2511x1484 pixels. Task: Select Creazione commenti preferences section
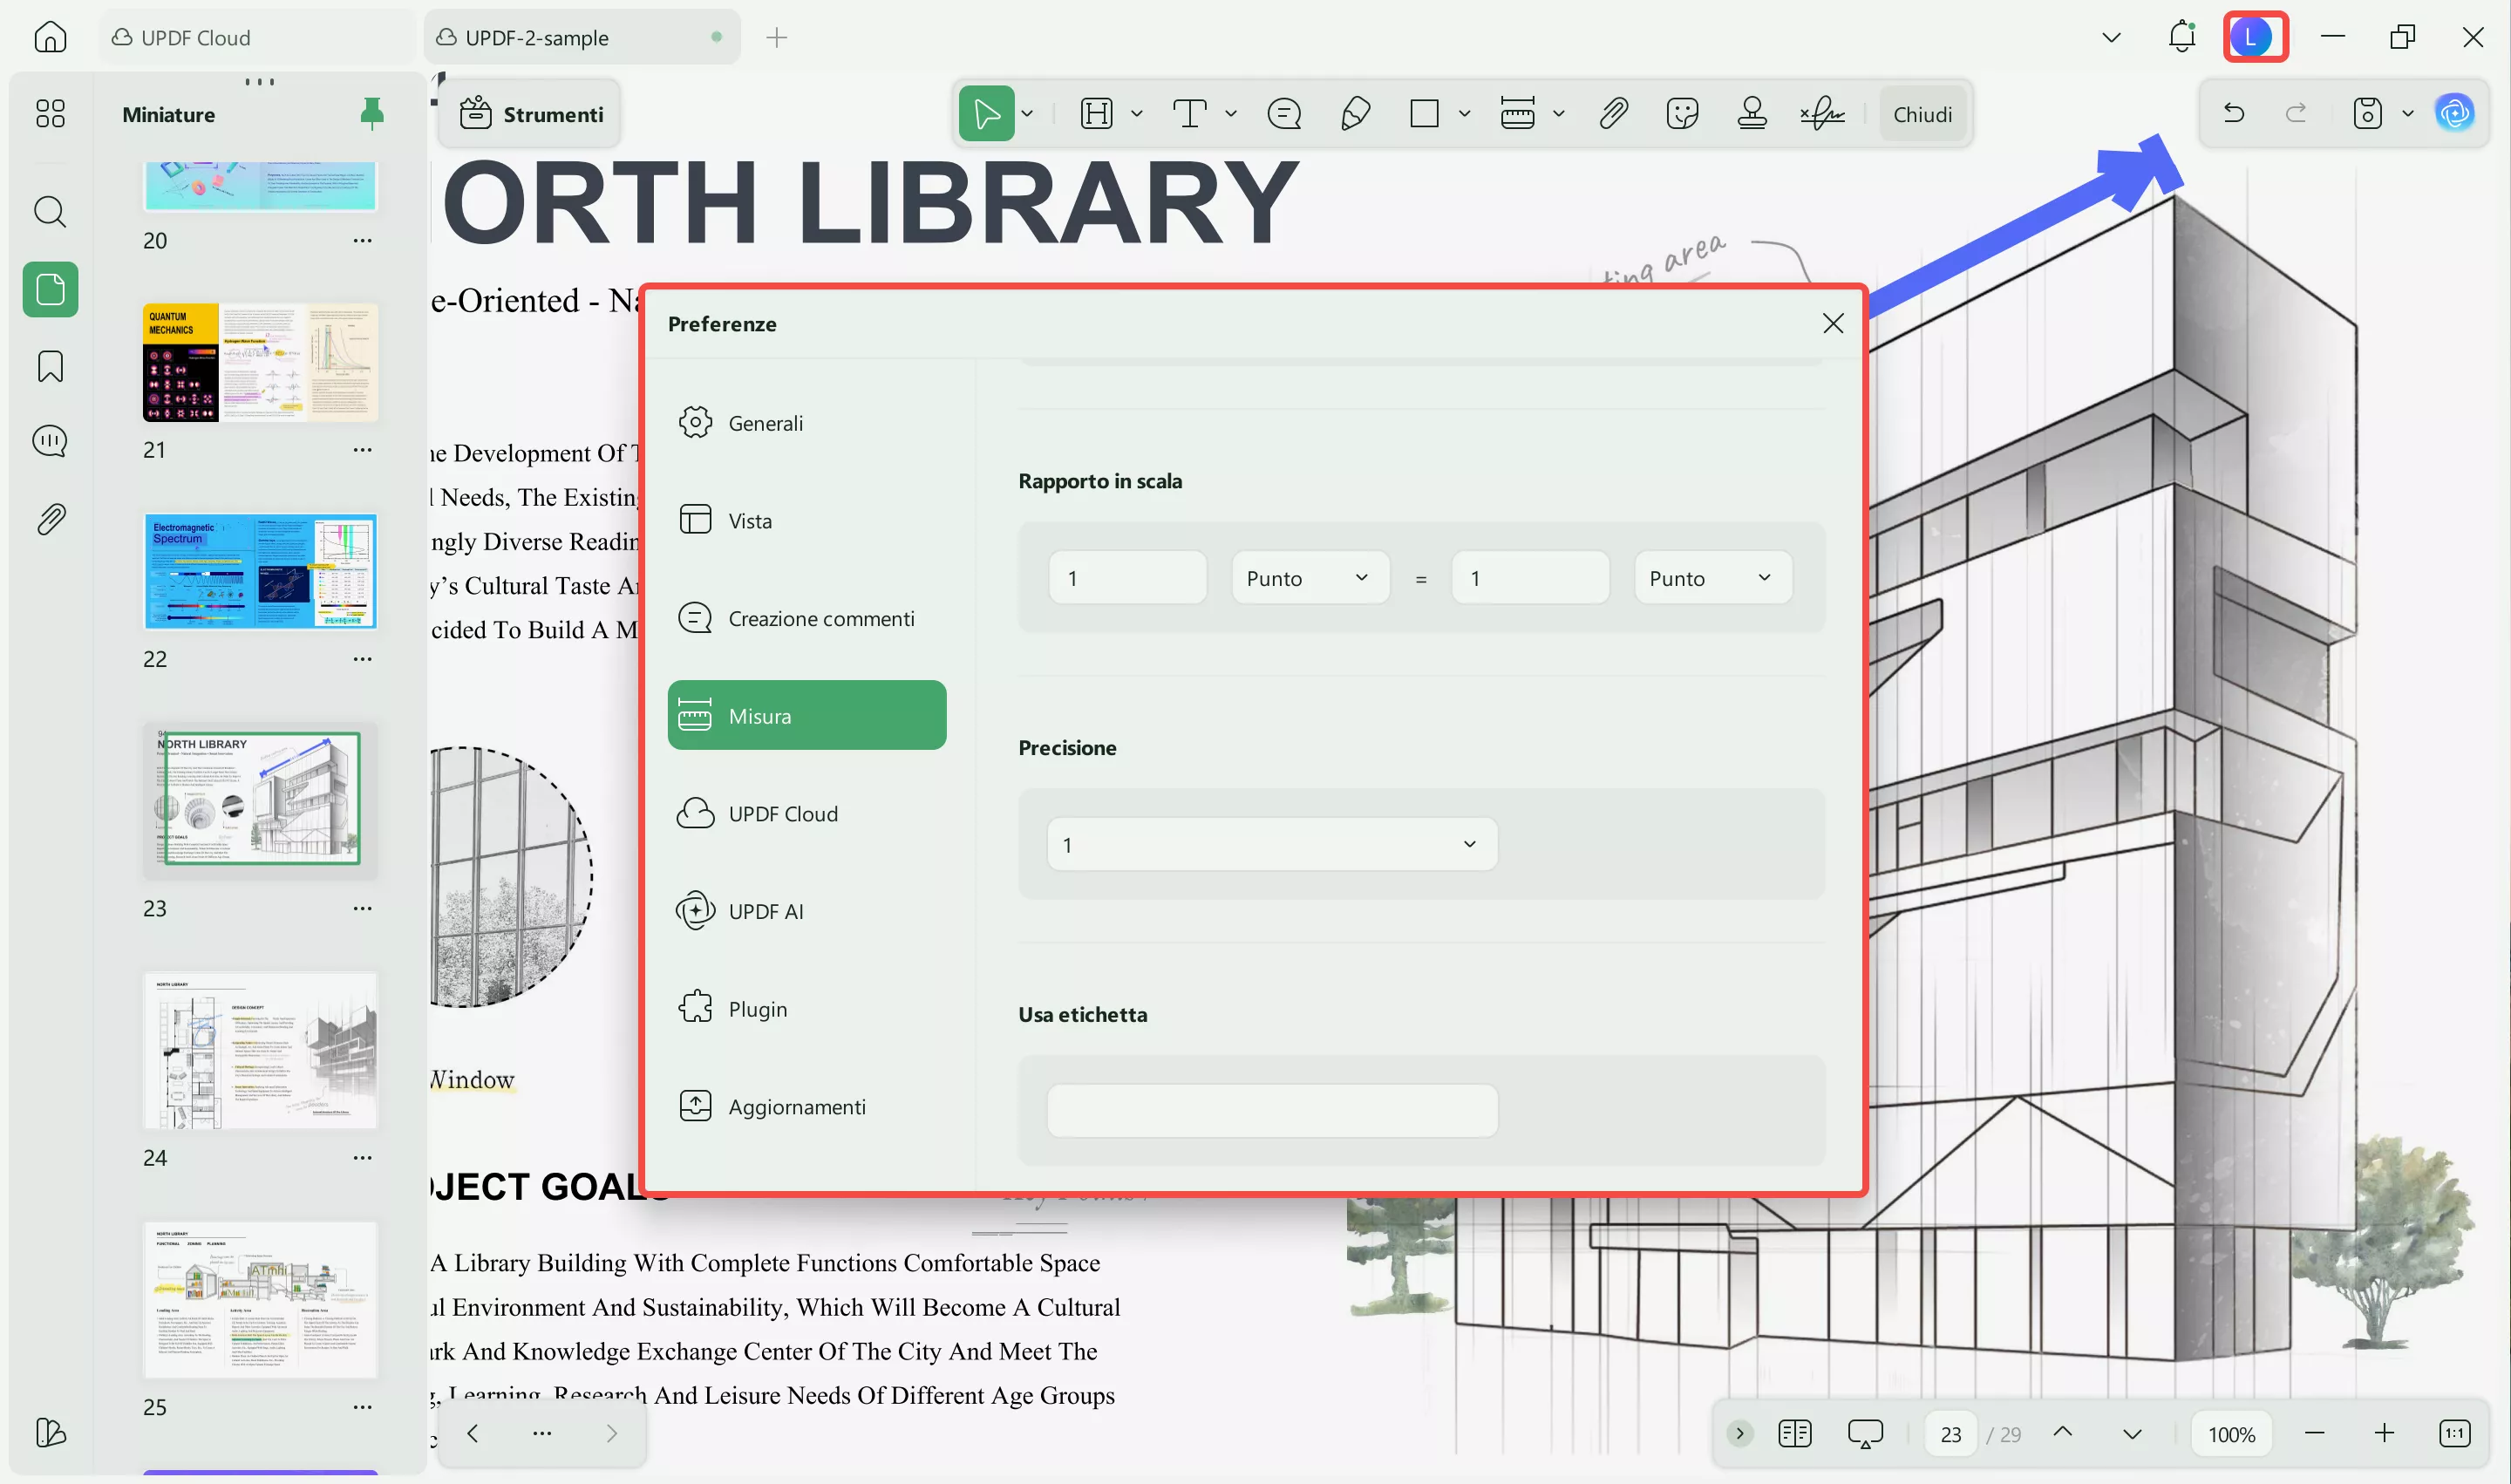(x=820, y=618)
